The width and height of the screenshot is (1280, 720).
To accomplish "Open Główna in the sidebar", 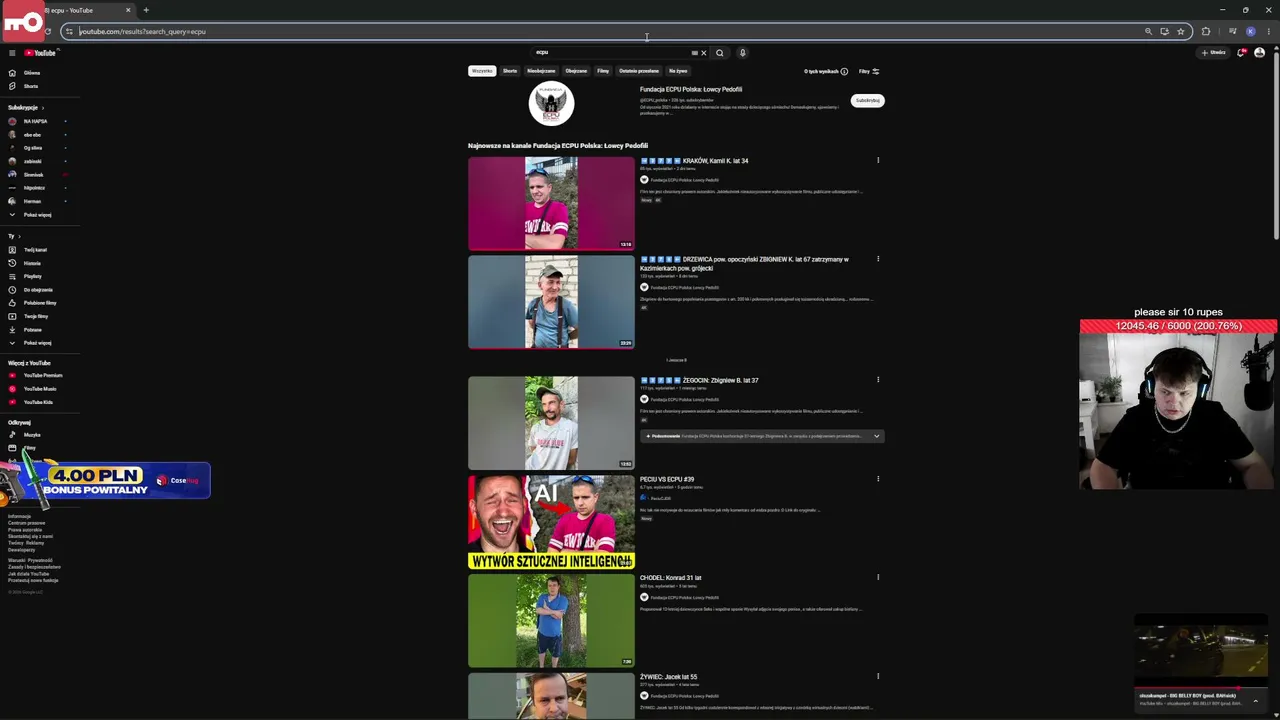I will [32, 73].
